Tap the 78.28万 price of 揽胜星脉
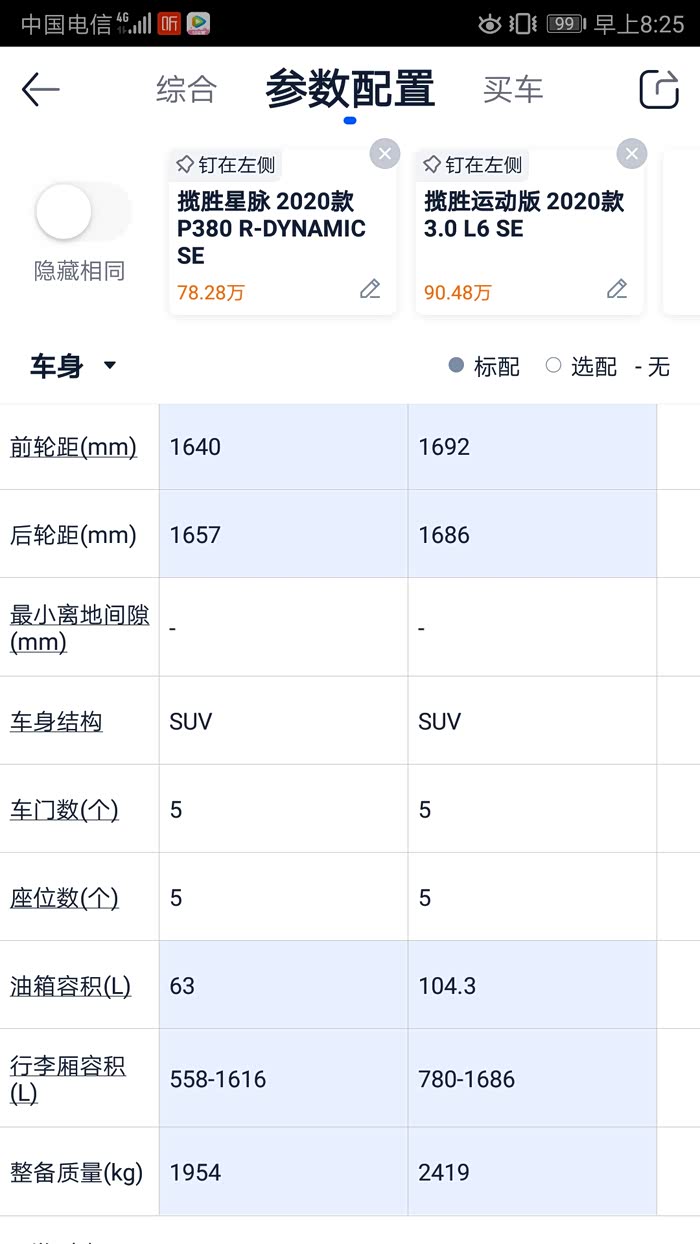 211,293
